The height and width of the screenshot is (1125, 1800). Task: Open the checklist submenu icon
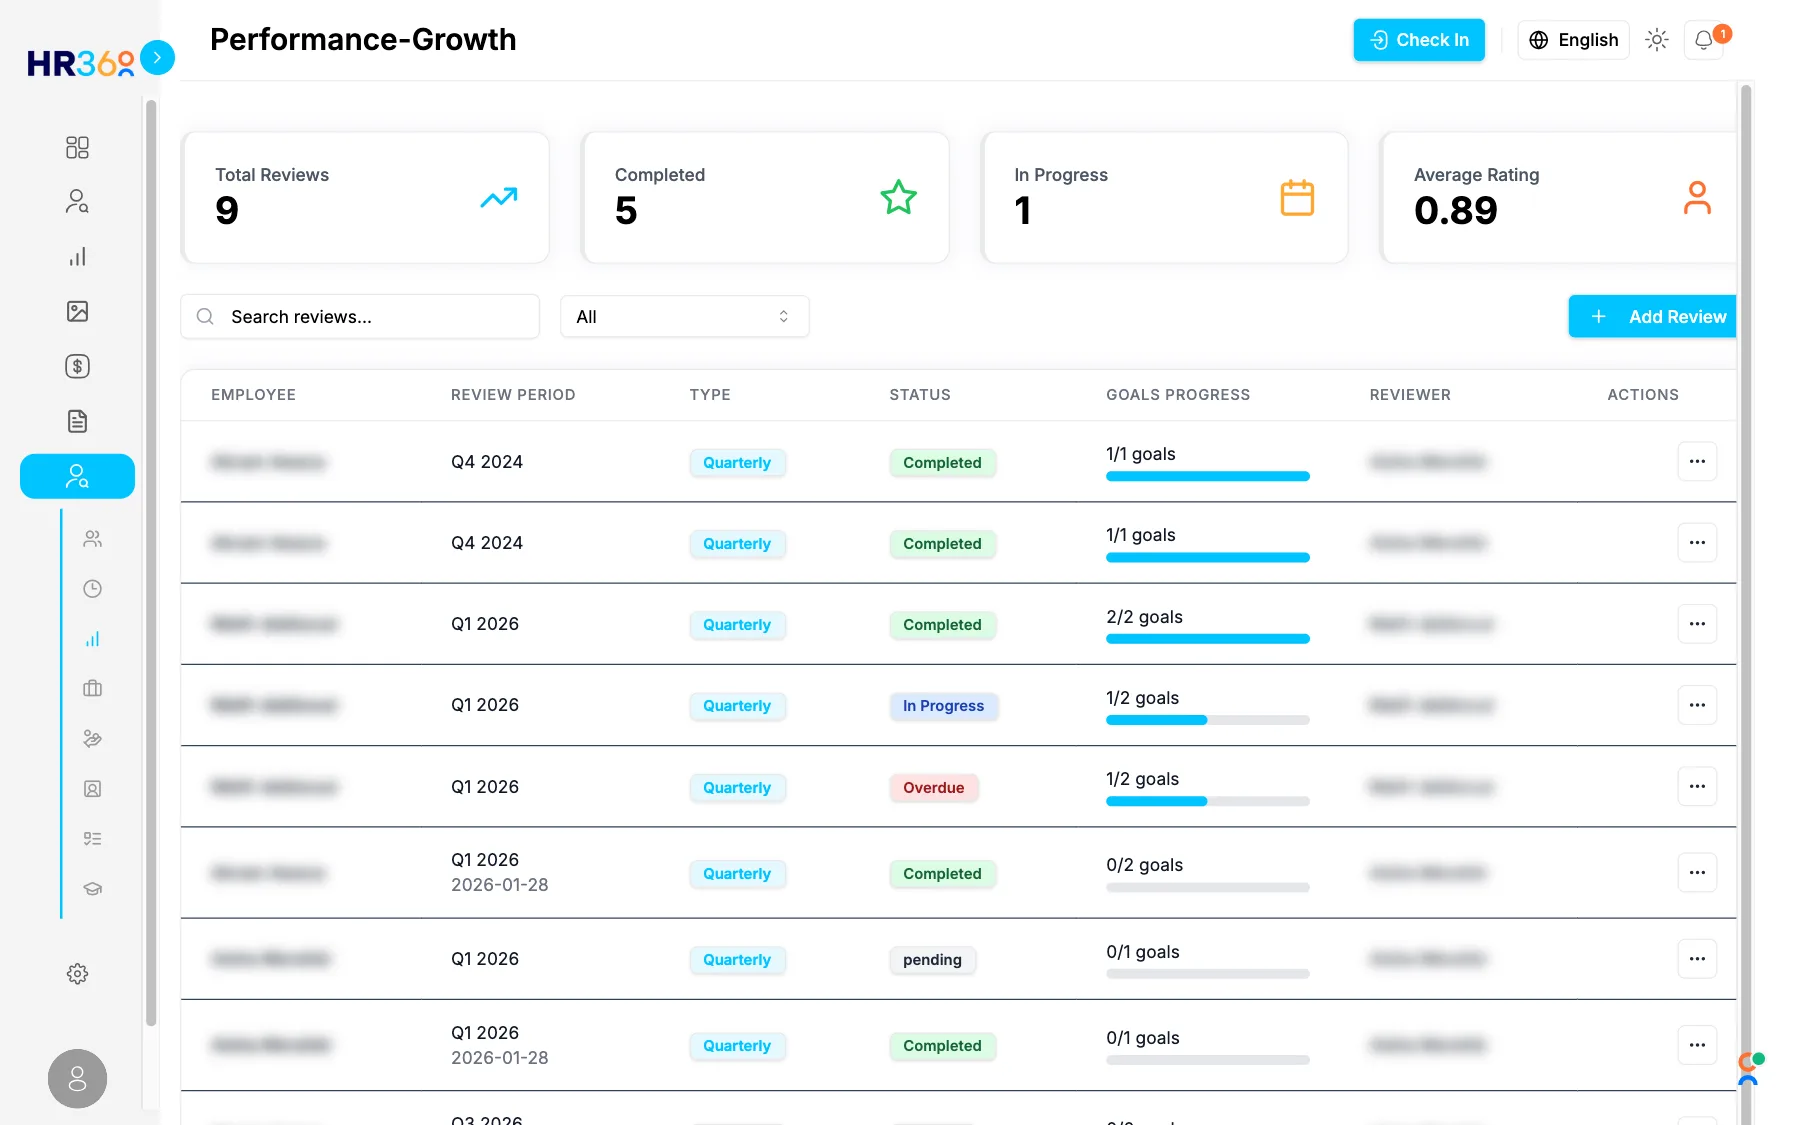pyautogui.click(x=92, y=839)
